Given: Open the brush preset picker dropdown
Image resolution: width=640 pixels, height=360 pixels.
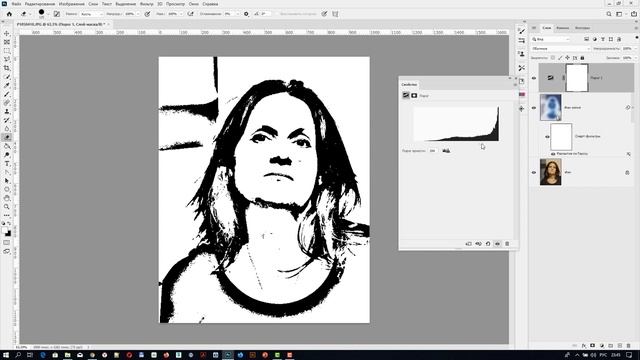Looking at the screenshot, I should point(47,14).
